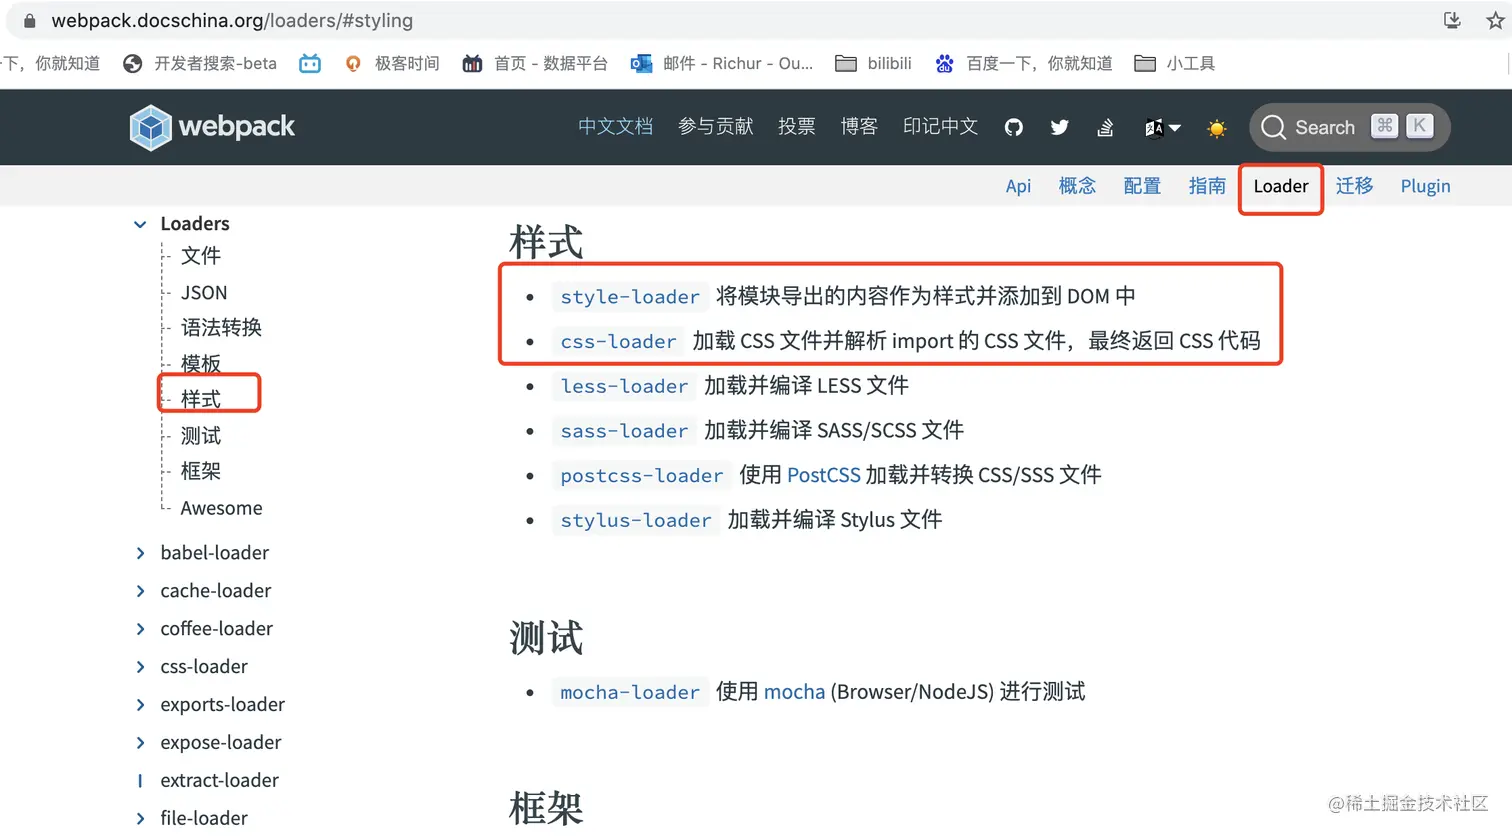Image resolution: width=1512 pixels, height=837 pixels.
Task: Go to Awesome in the sidebar
Action: tap(221, 508)
